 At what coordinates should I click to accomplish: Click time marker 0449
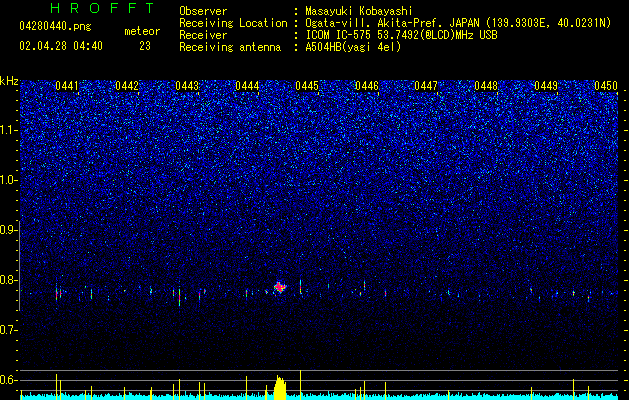tap(546, 86)
